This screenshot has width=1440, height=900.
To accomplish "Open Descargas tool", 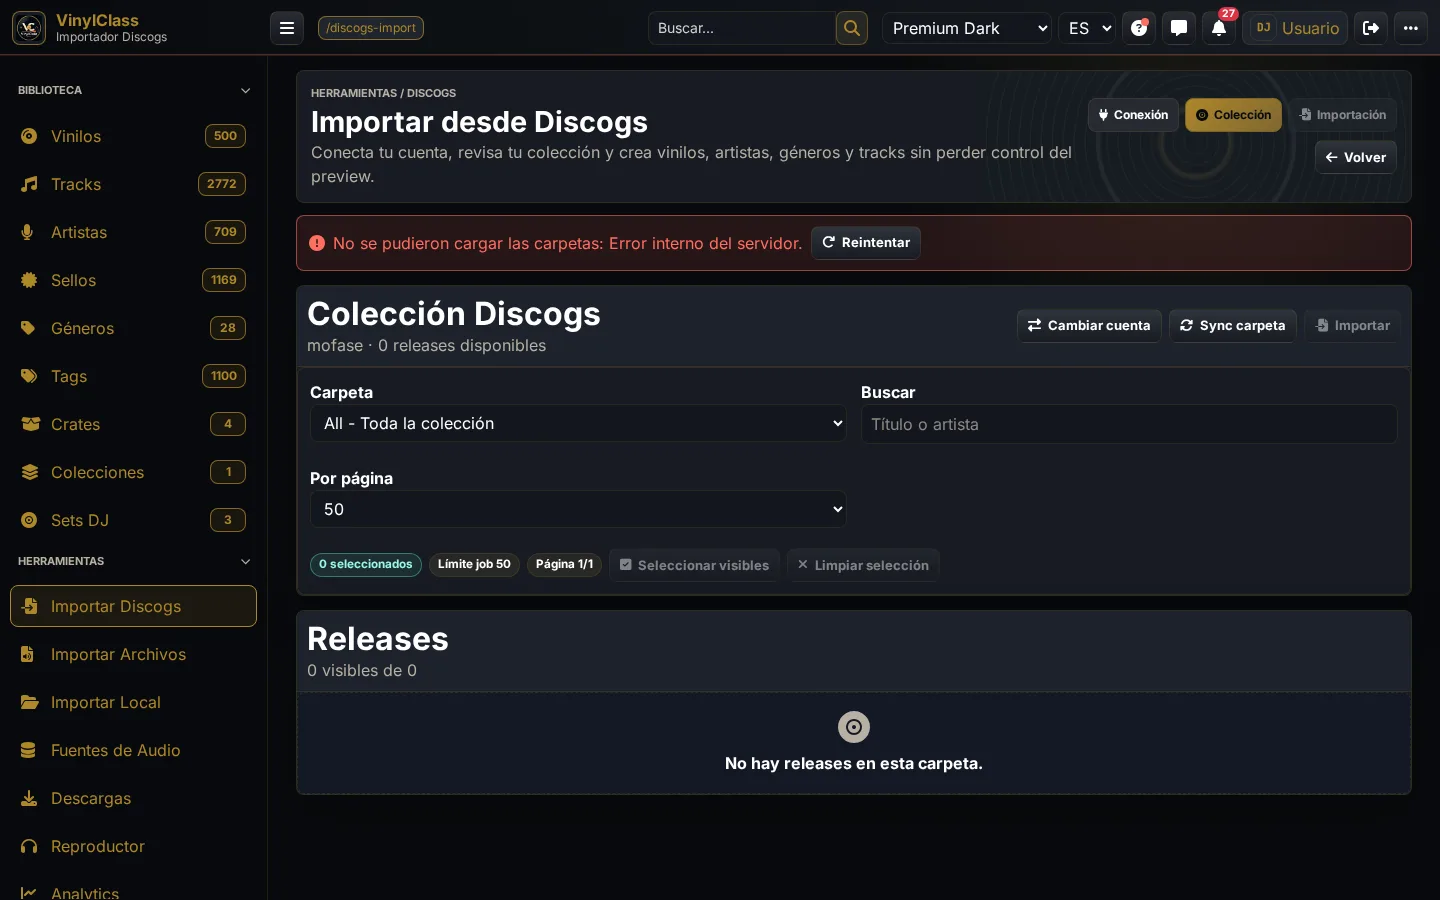I will (133, 798).
